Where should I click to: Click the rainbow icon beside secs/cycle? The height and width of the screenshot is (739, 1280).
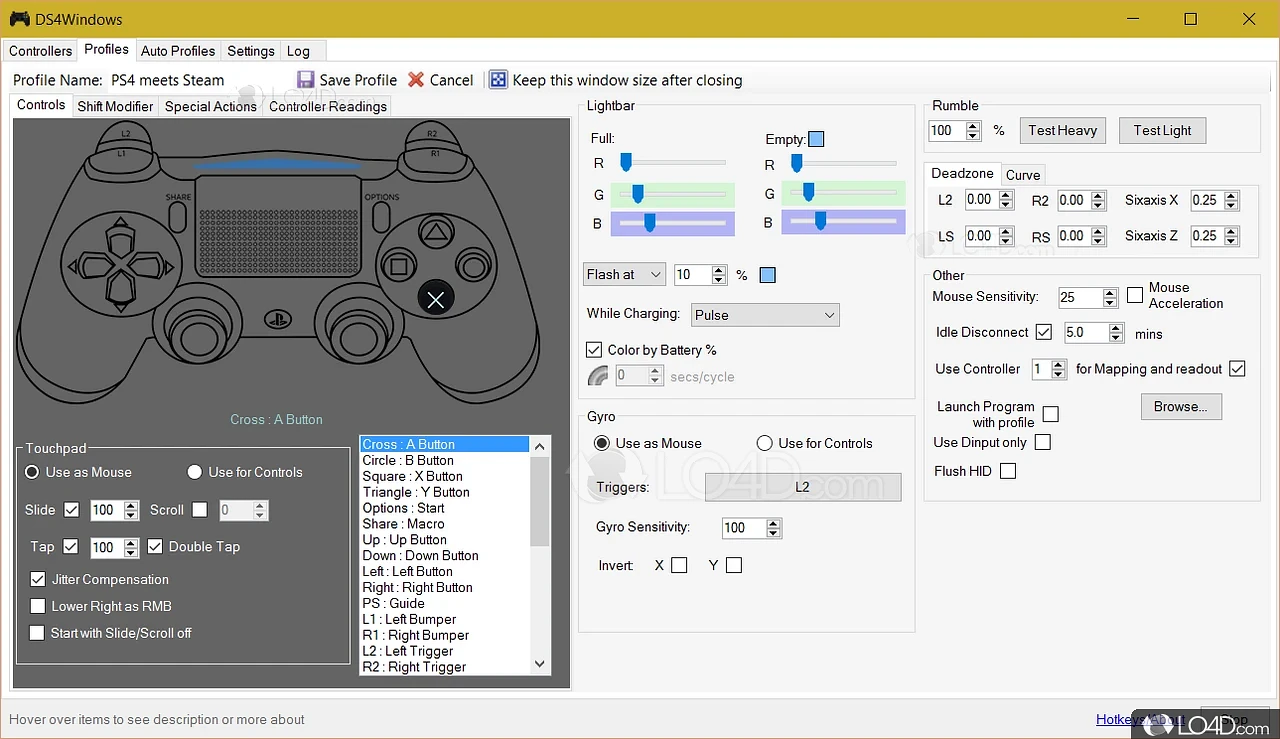(x=598, y=376)
